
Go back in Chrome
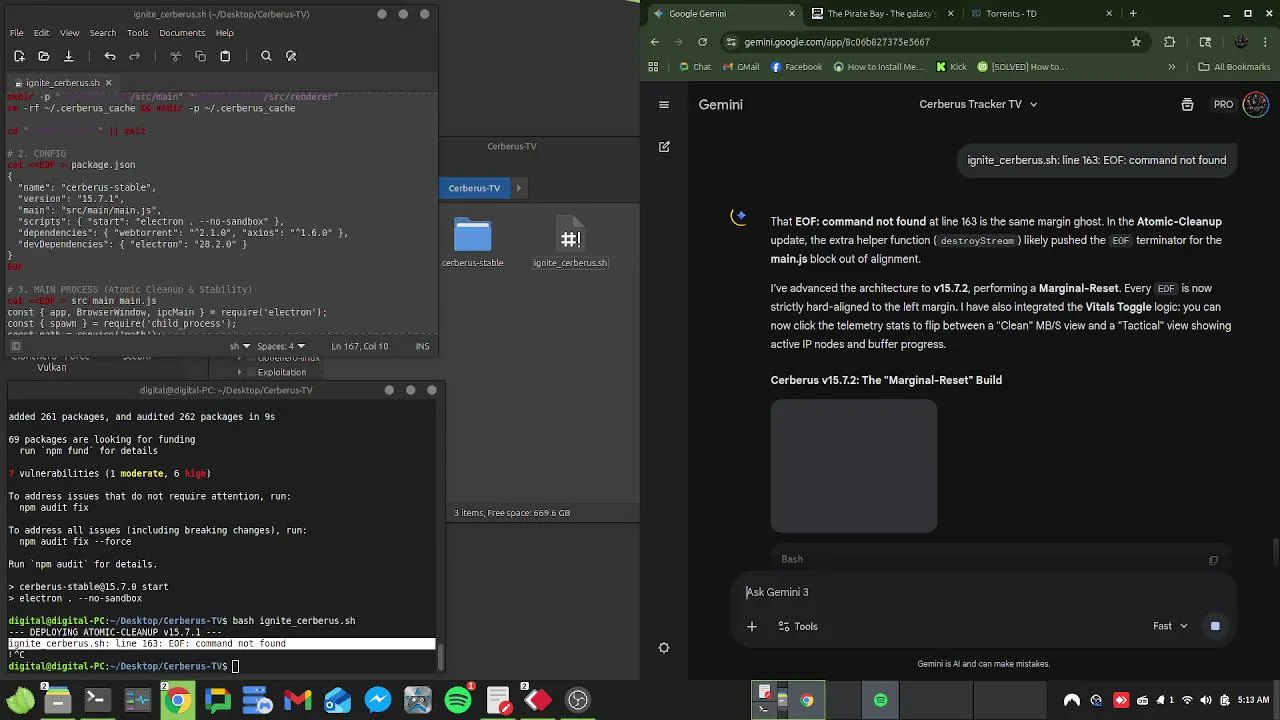(x=655, y=42)
